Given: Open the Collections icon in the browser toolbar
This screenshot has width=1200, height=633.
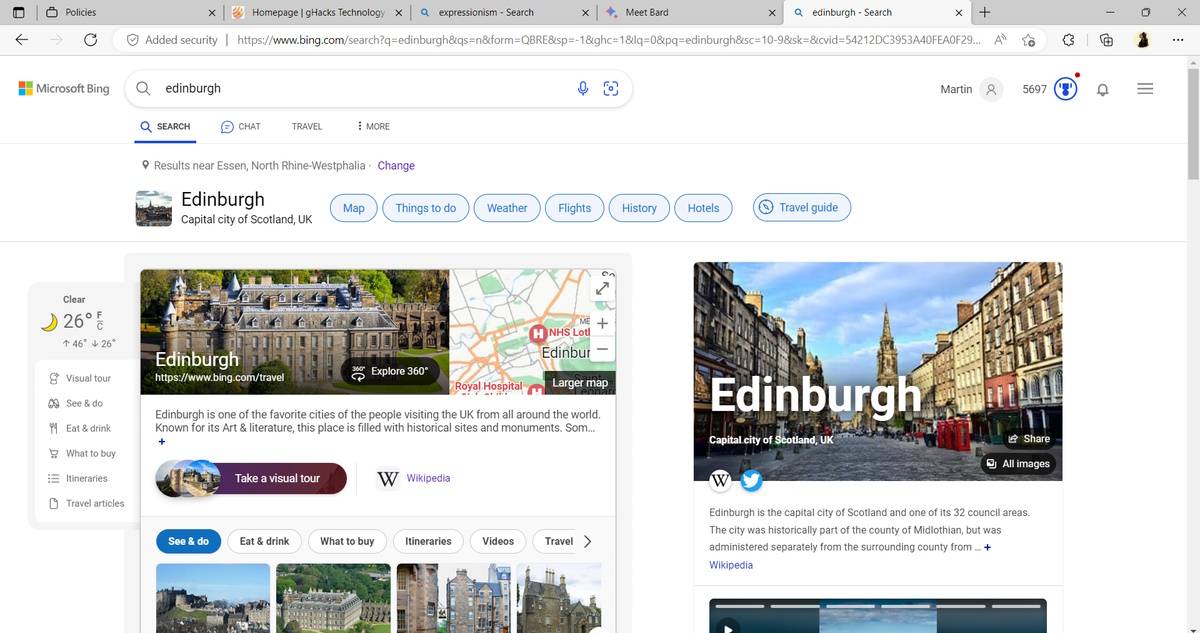Looking at the screenshot, I should coord(1104,39).
